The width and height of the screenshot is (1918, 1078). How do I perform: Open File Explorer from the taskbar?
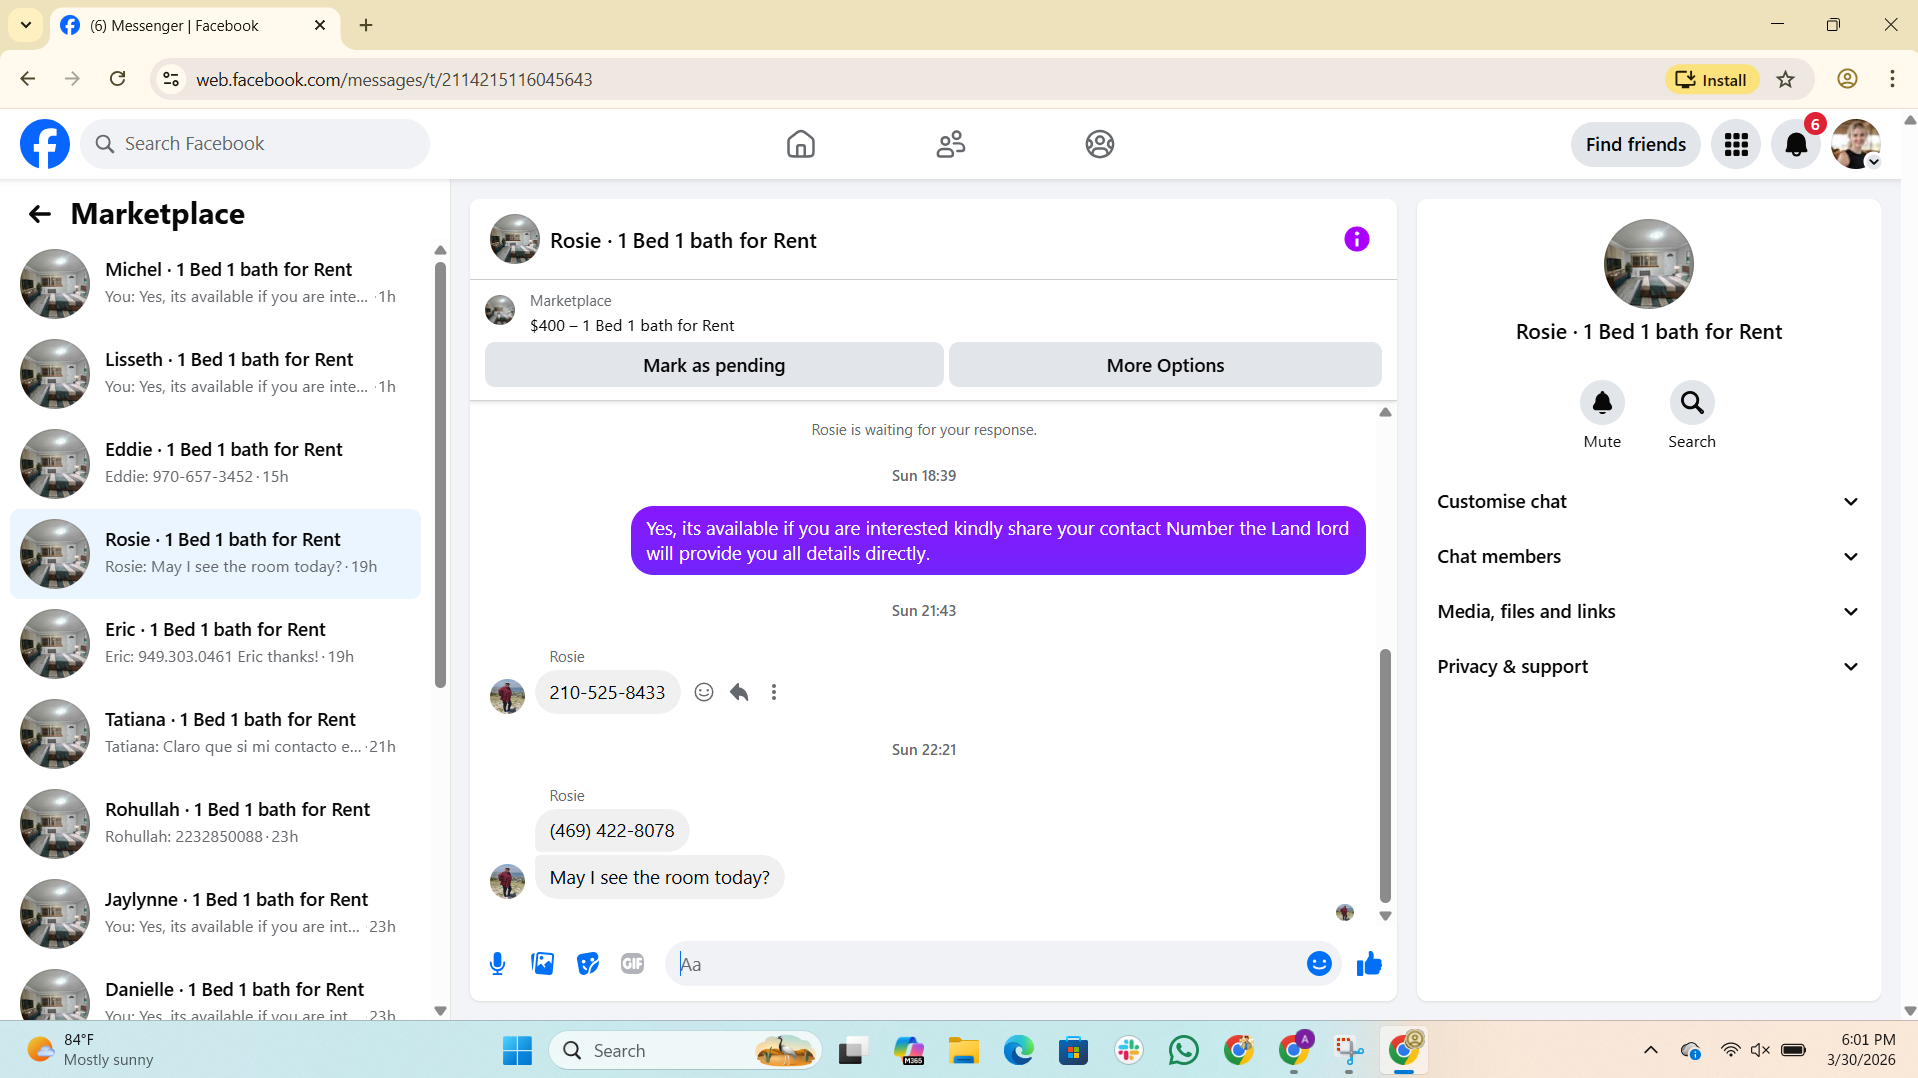964,1051
